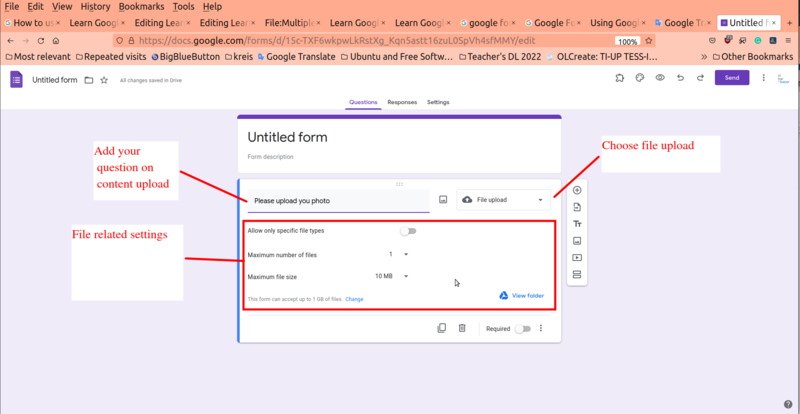
Task: Toggle Allow only specific file types
Action: [x=408, y=231]
